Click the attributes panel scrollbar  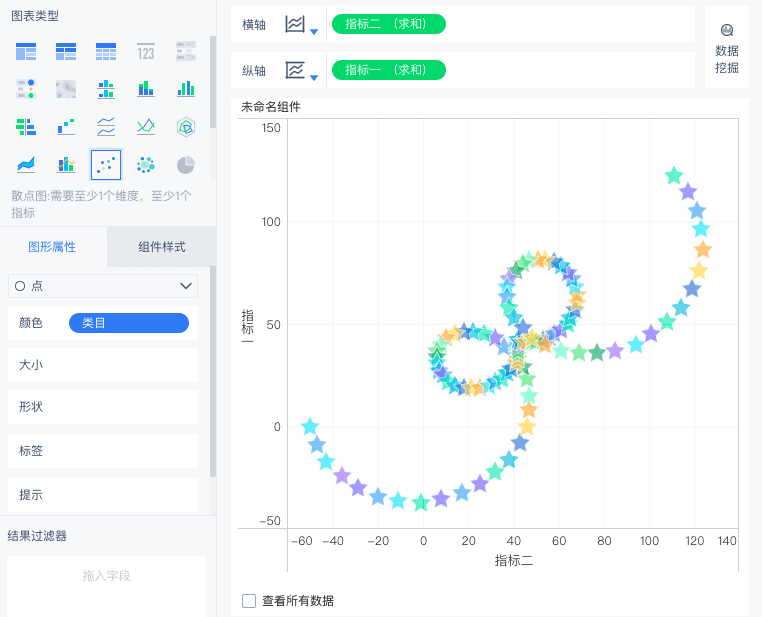(213, 372)
